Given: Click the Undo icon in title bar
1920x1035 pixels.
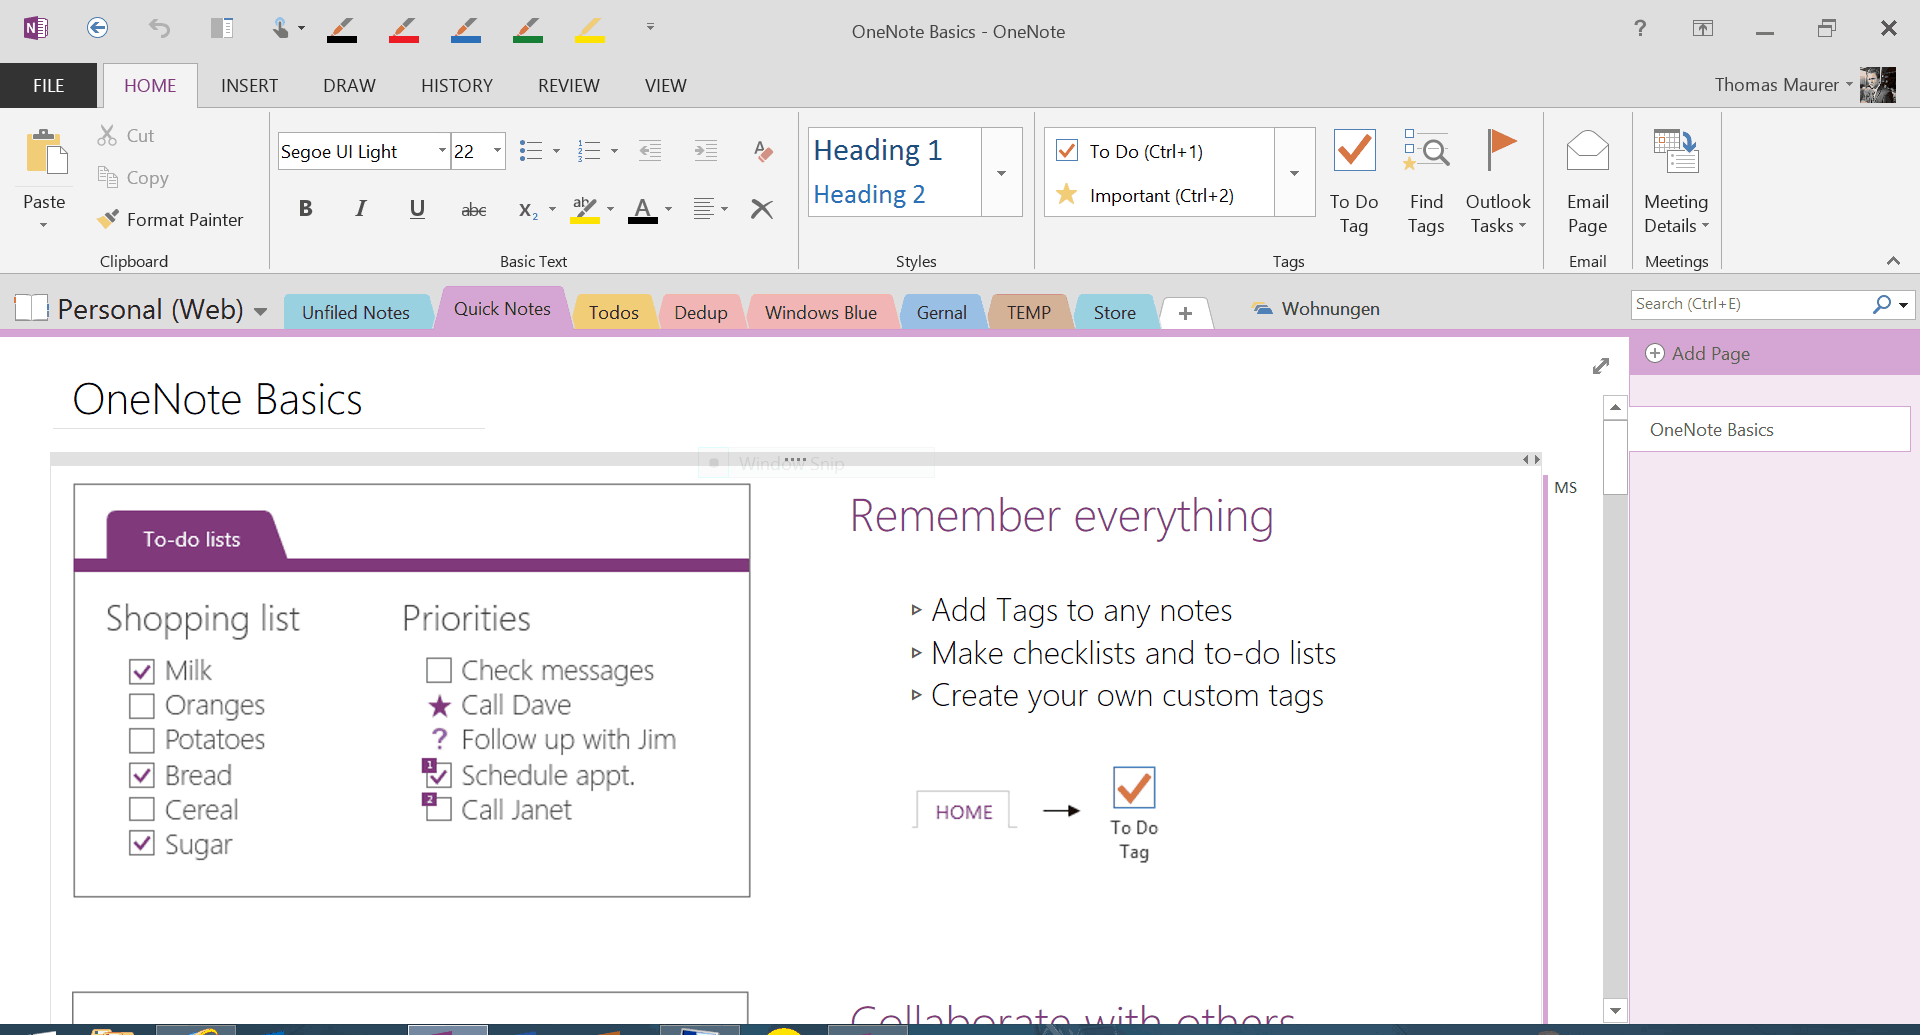Looking at the screenshot, I should click(160, 28).
